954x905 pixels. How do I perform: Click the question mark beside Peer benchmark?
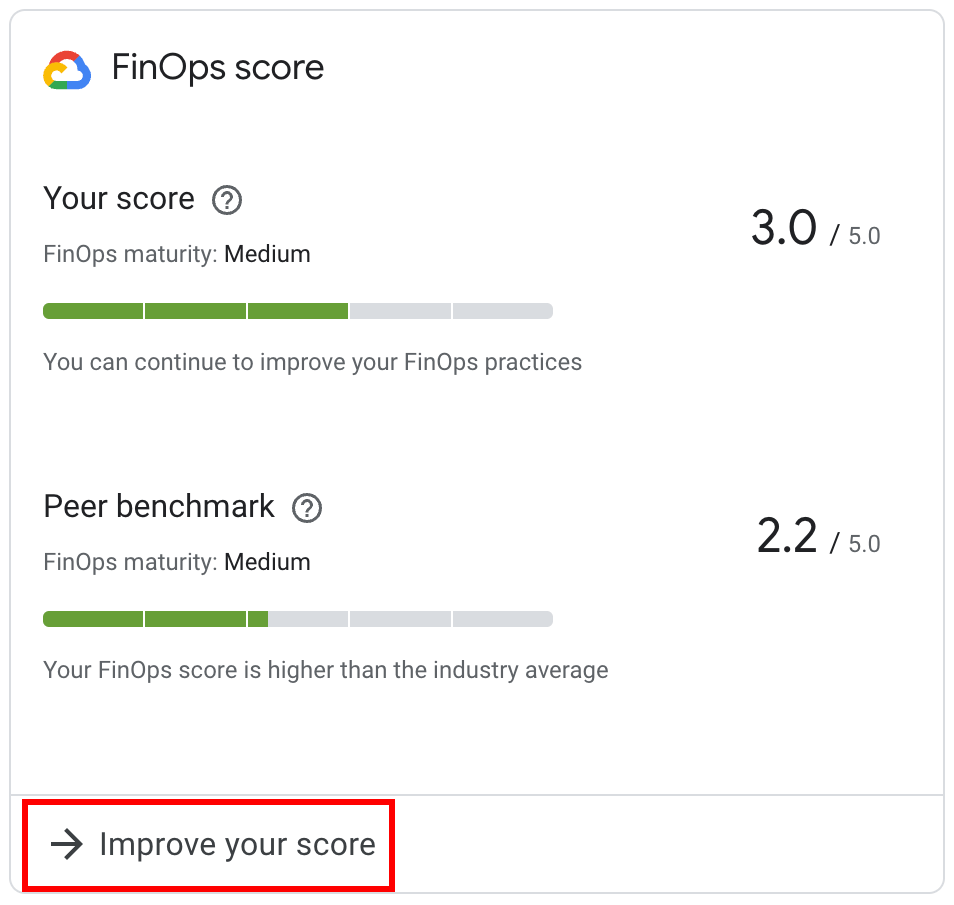[308, 509]
